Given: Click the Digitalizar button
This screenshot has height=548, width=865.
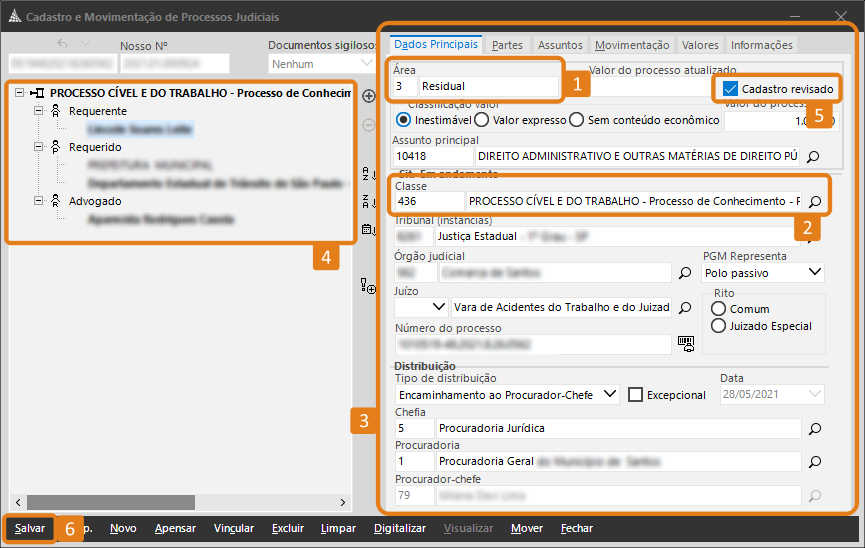Looking at the screenshot, I should 400,528.
